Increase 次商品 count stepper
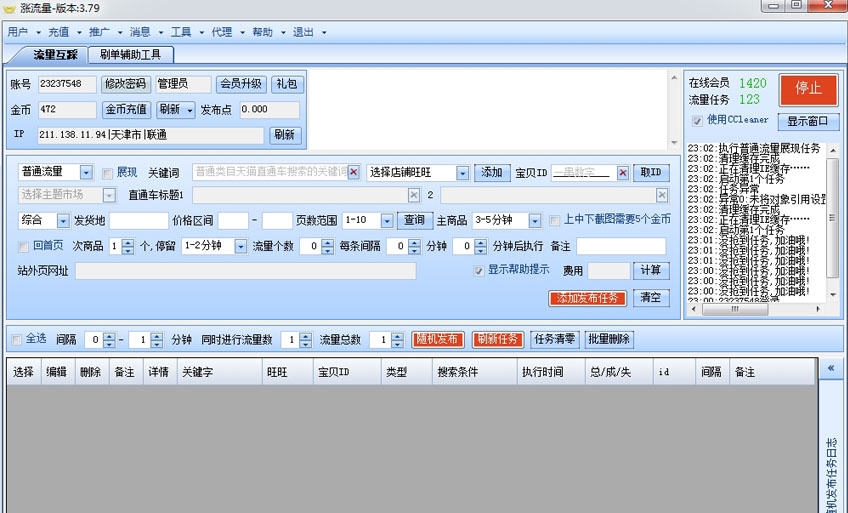Image resolution: width=848 pixels, height=513 pixels. (x=128, y=243)
